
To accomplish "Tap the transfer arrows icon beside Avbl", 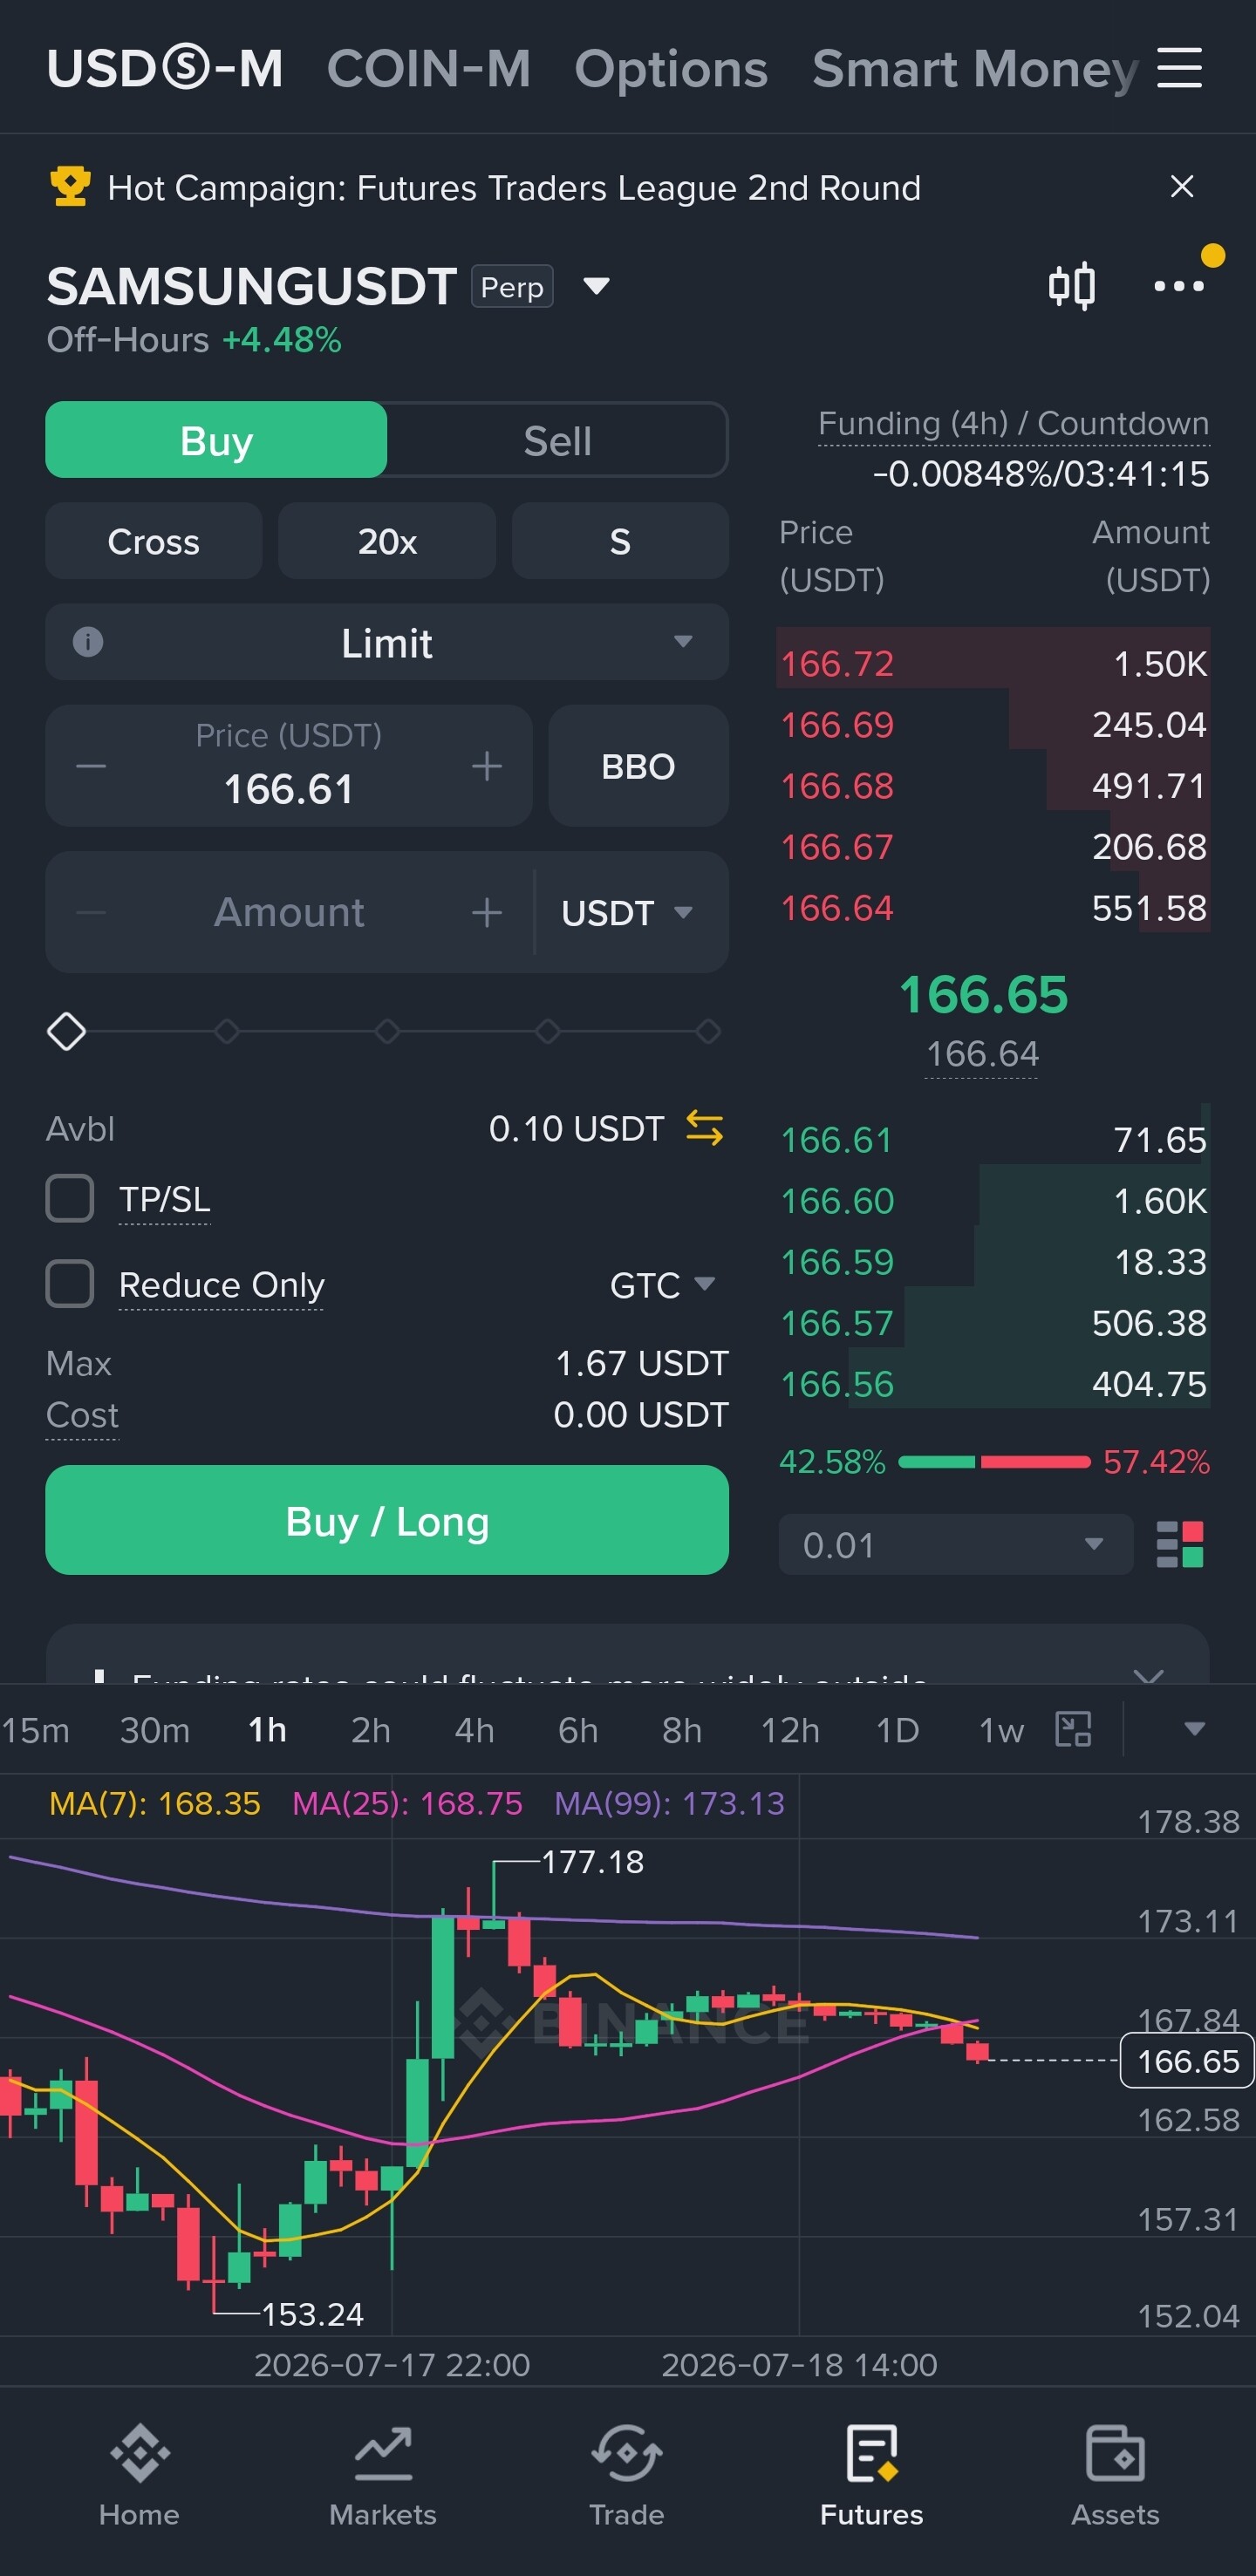I will (704, 1128).
